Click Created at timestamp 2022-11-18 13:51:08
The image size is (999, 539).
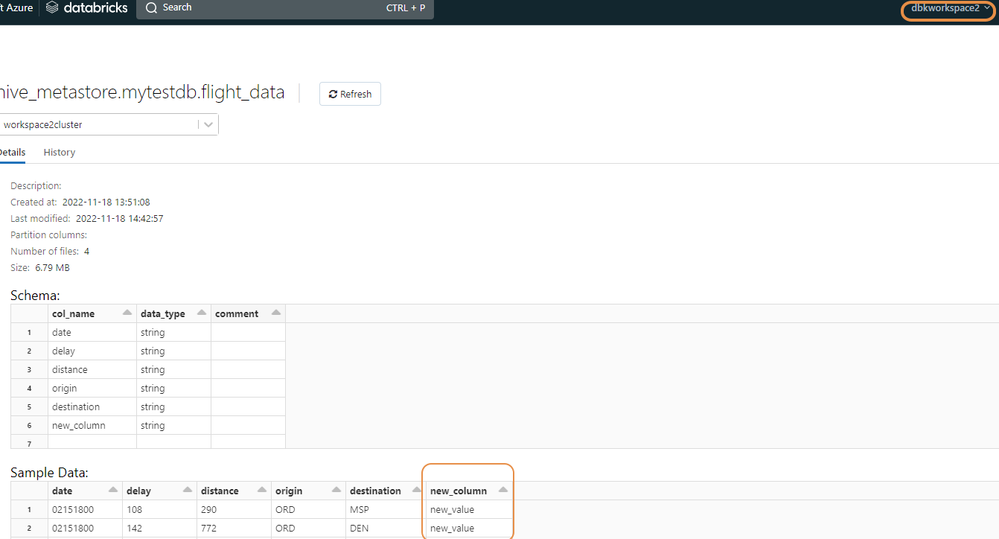coord(106,202)
